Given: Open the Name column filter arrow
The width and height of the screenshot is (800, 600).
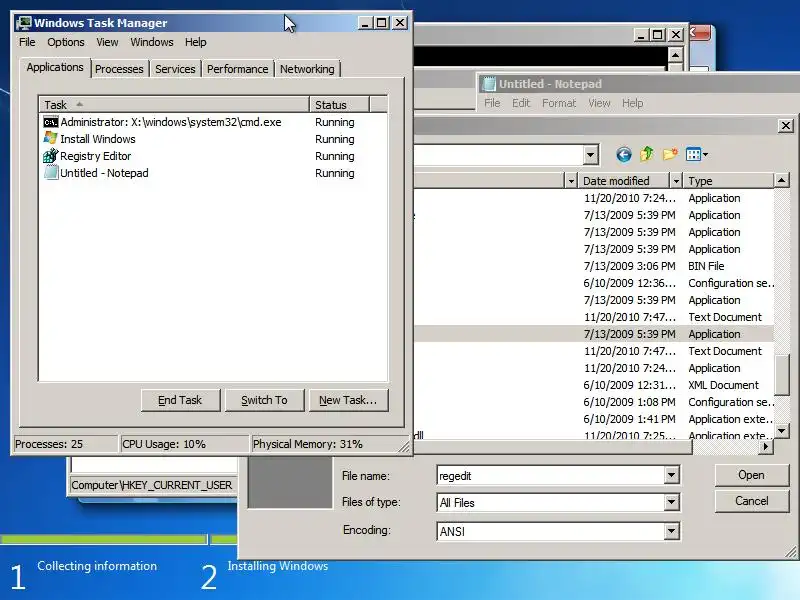Looking at the screenshot, I should click(x=571, y=181).
